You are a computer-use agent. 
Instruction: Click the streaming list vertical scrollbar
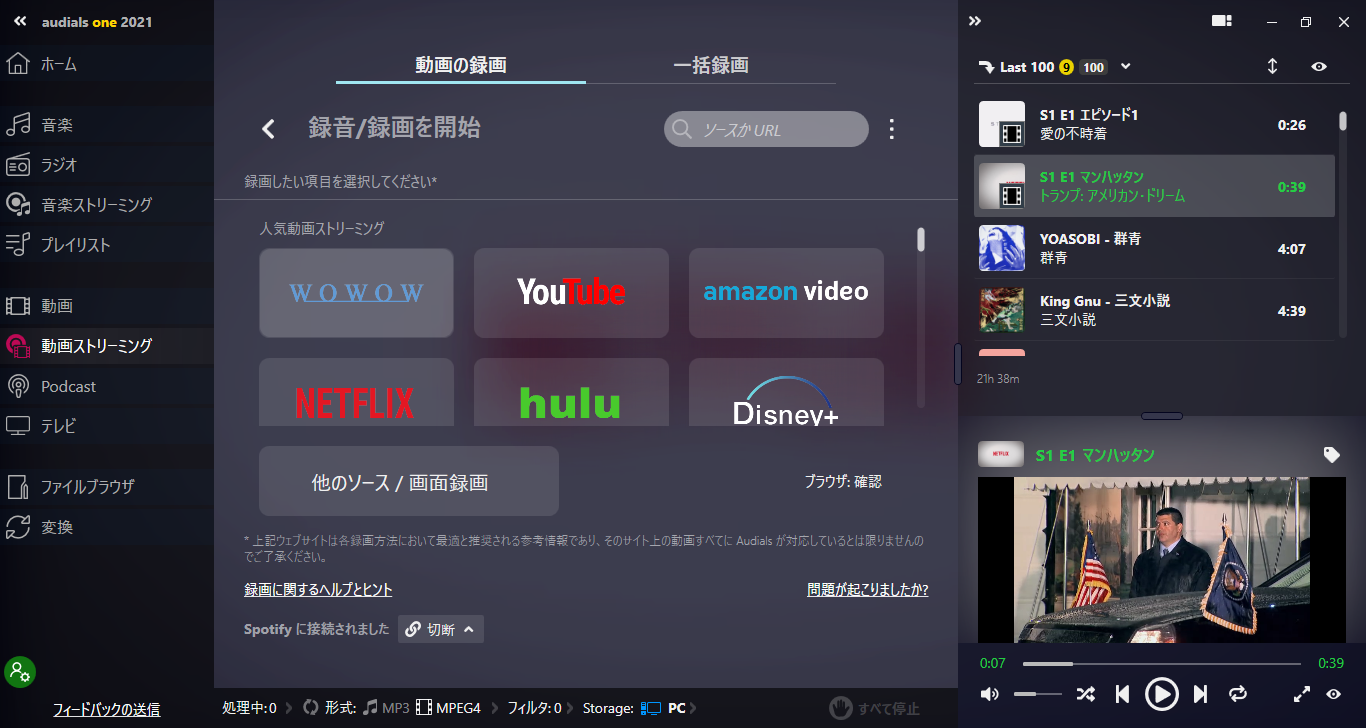click(x=921, y=240)
